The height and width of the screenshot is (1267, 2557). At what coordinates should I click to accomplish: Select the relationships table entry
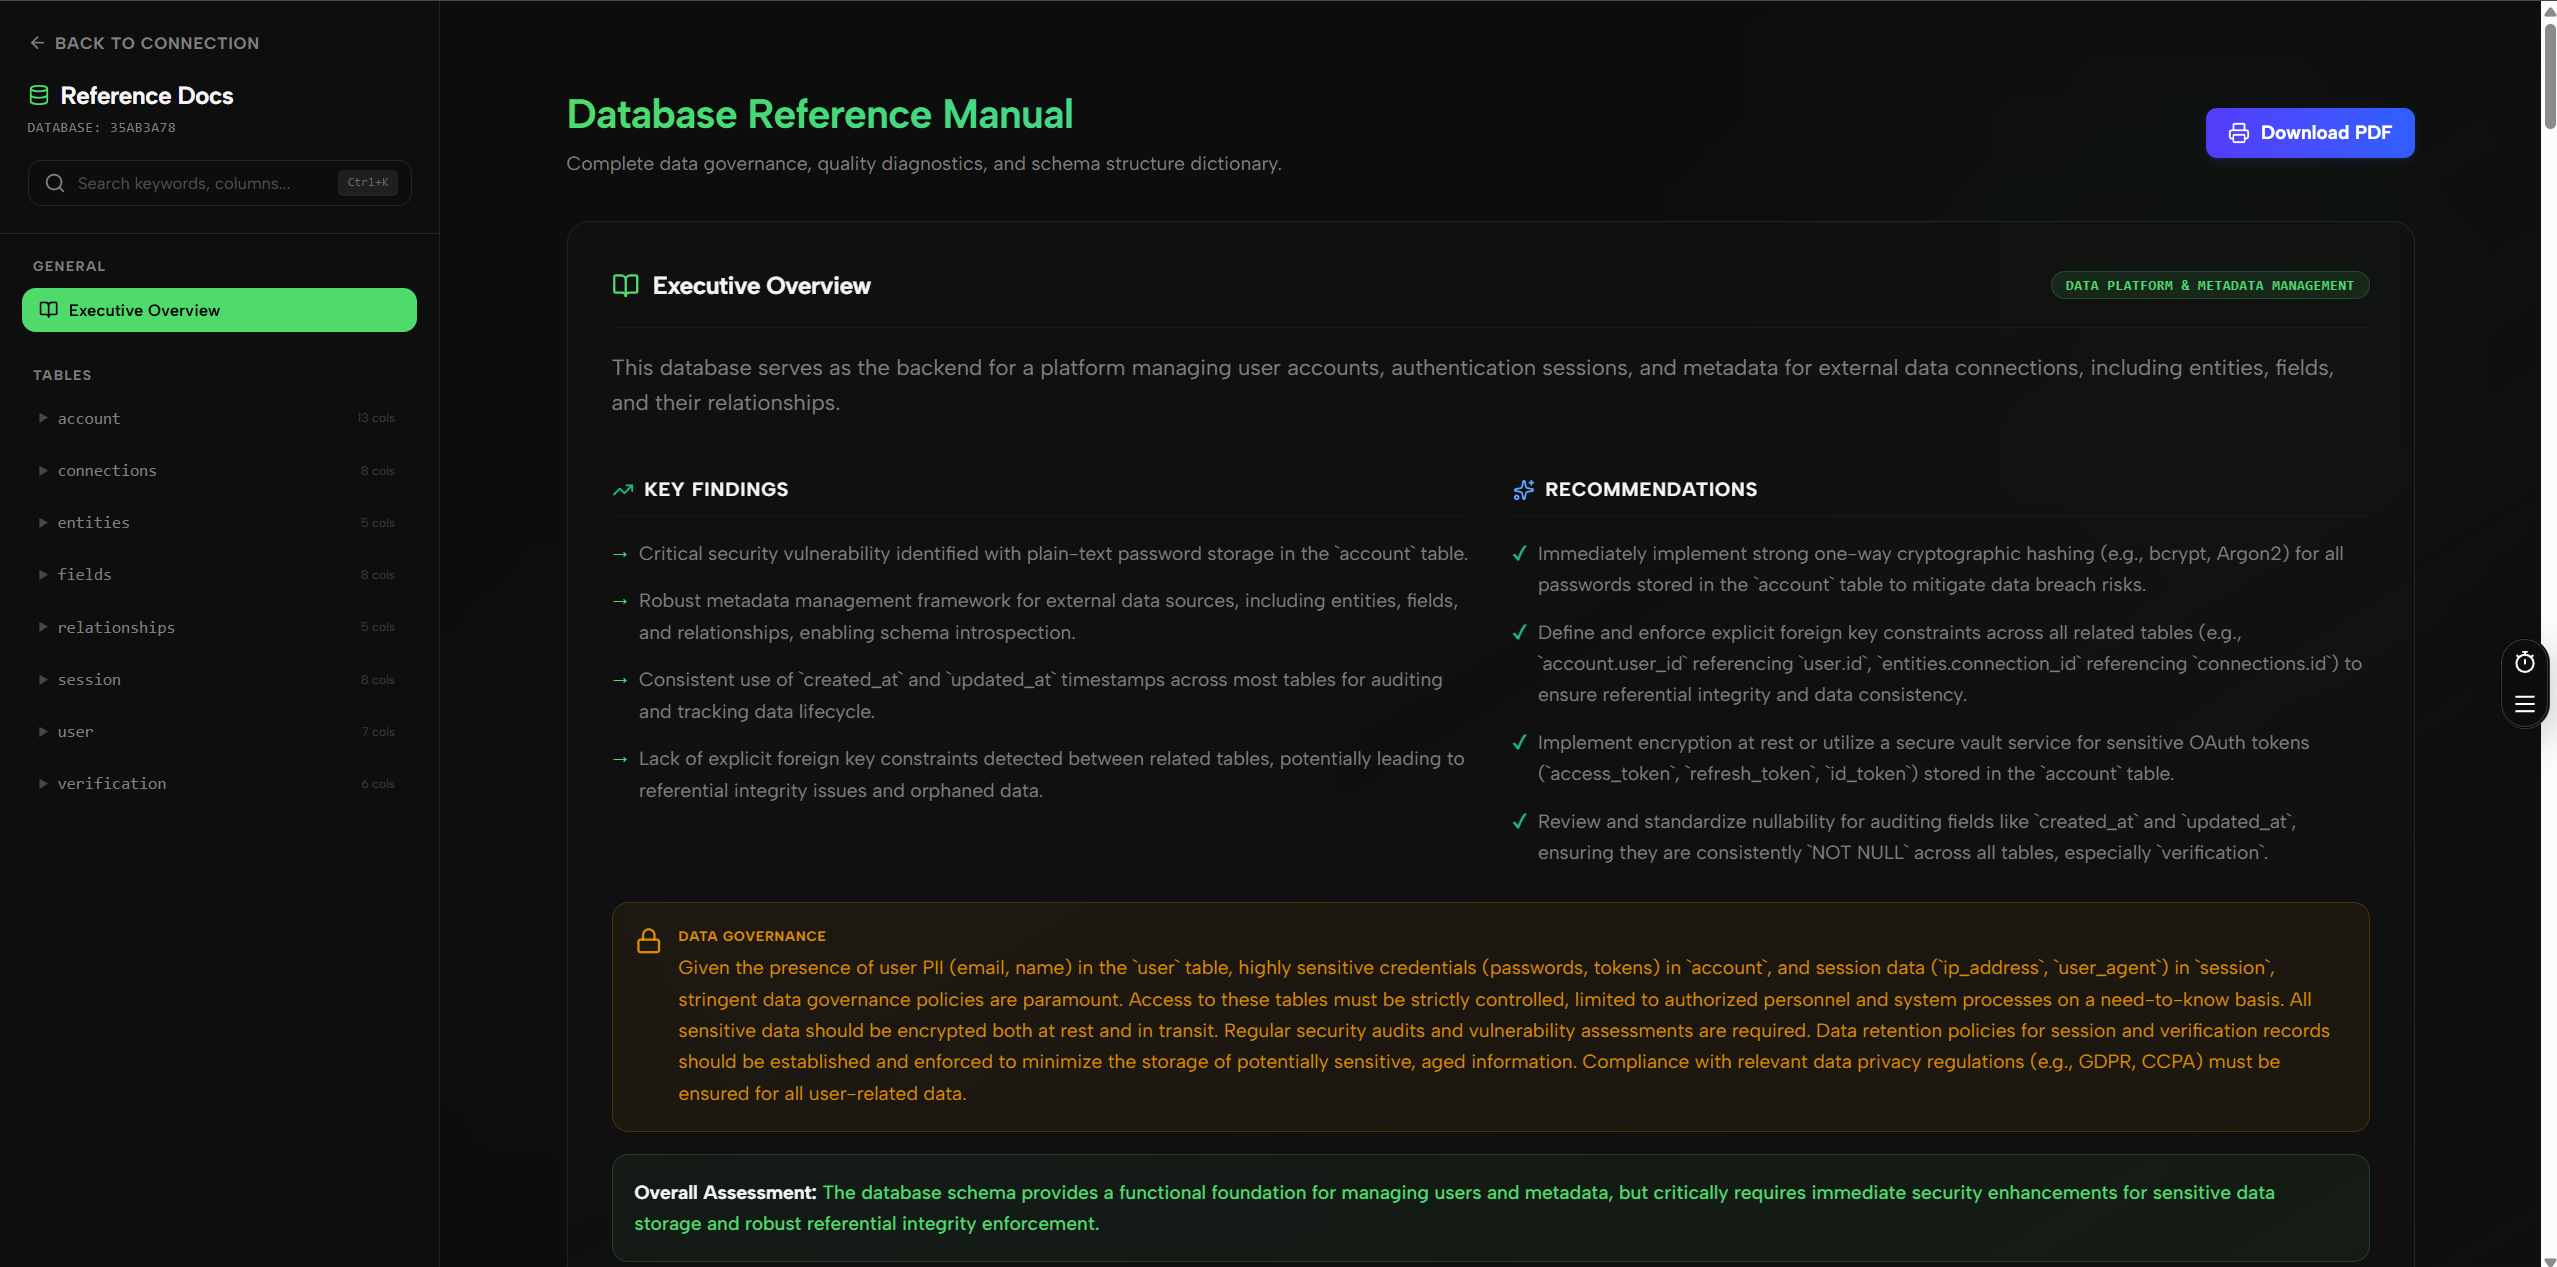(x=219, y=627)
